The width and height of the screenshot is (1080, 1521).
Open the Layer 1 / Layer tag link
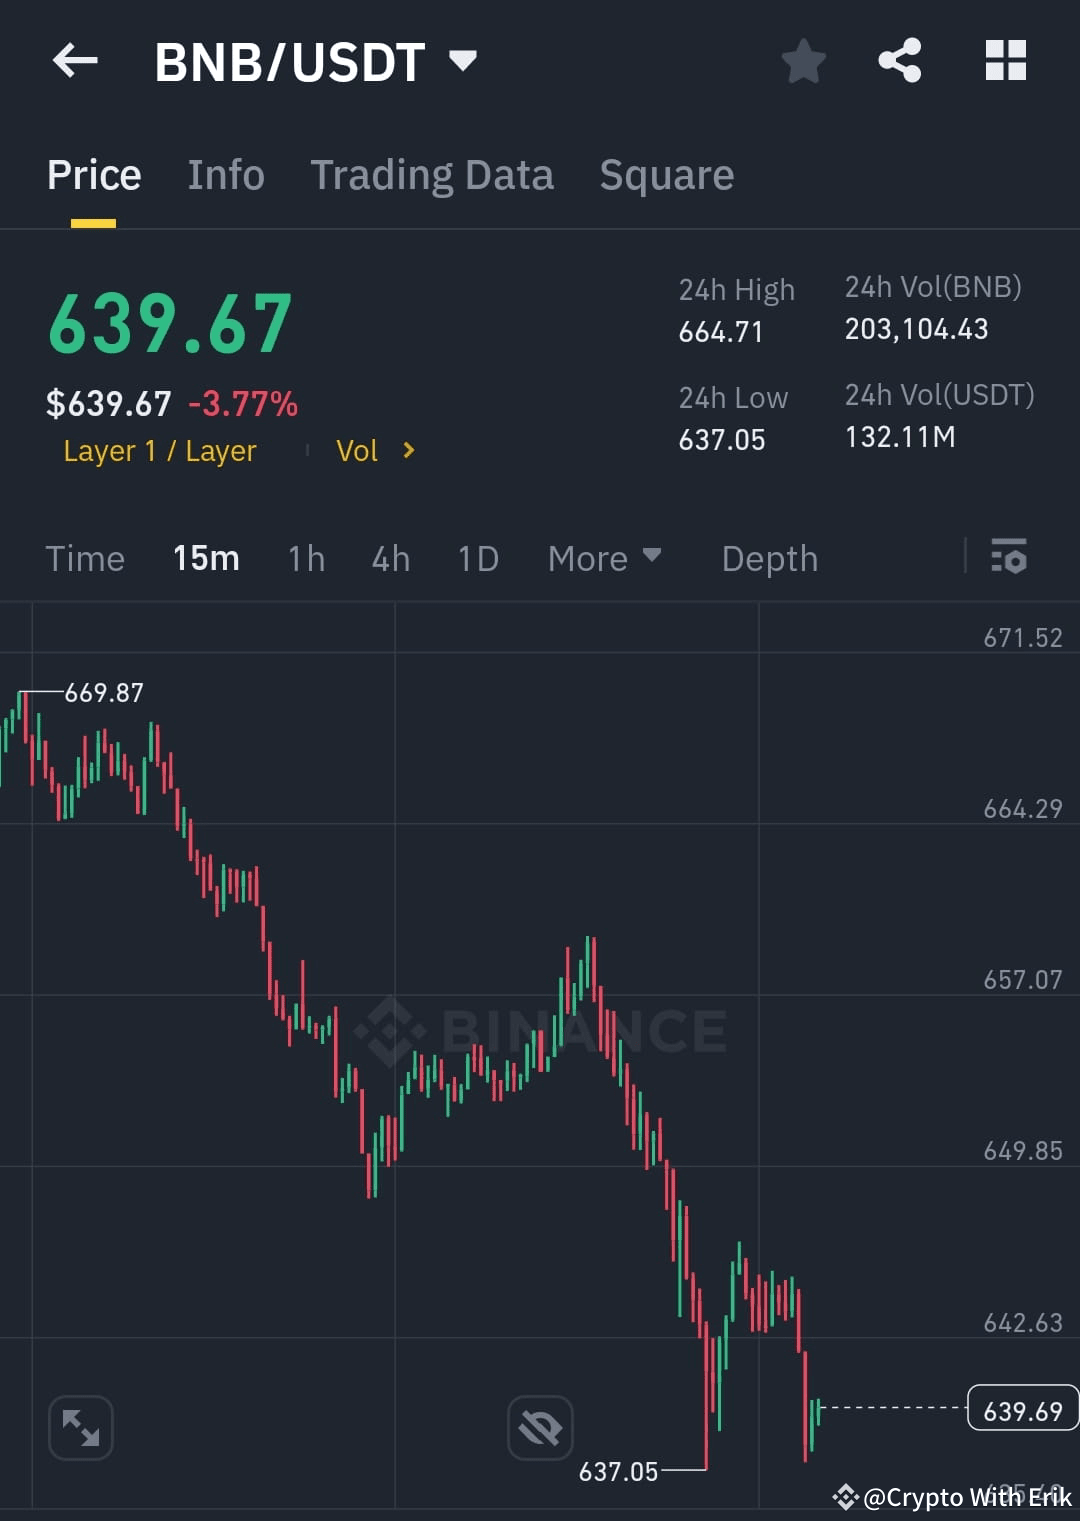coord(159,451)
